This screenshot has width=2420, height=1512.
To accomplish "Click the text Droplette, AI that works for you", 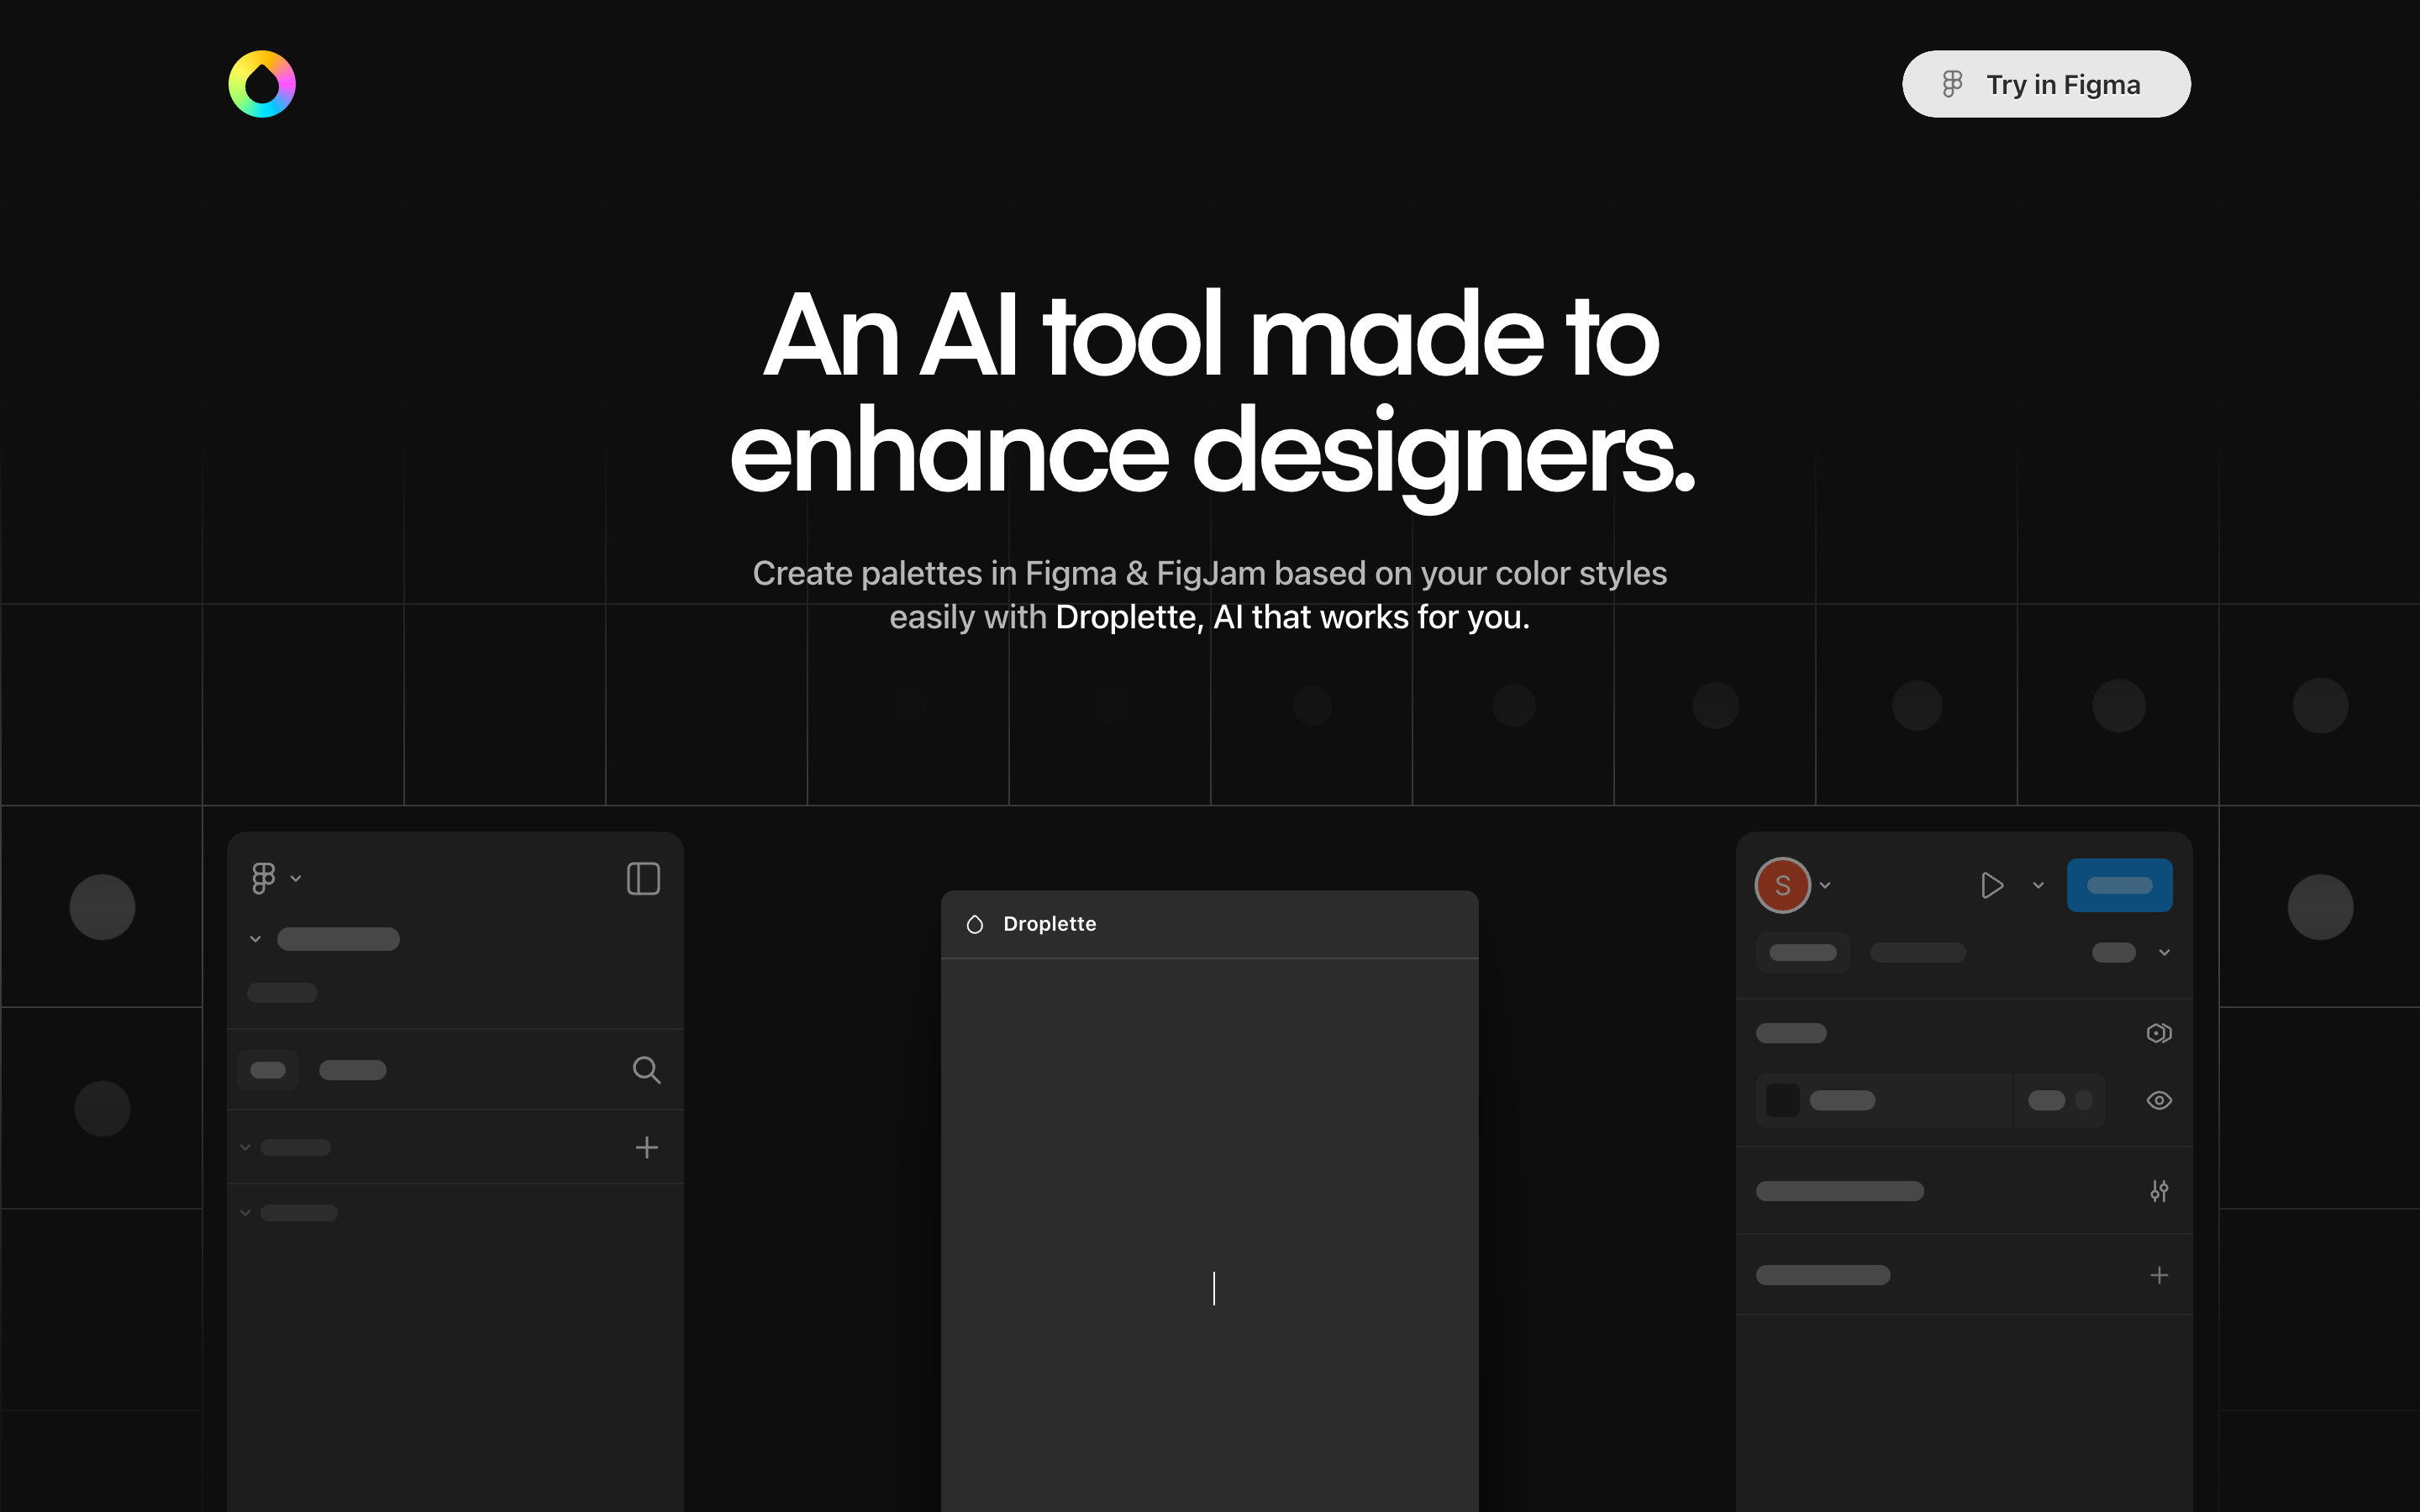I will pyautogui.click(x=1292, y=617).
